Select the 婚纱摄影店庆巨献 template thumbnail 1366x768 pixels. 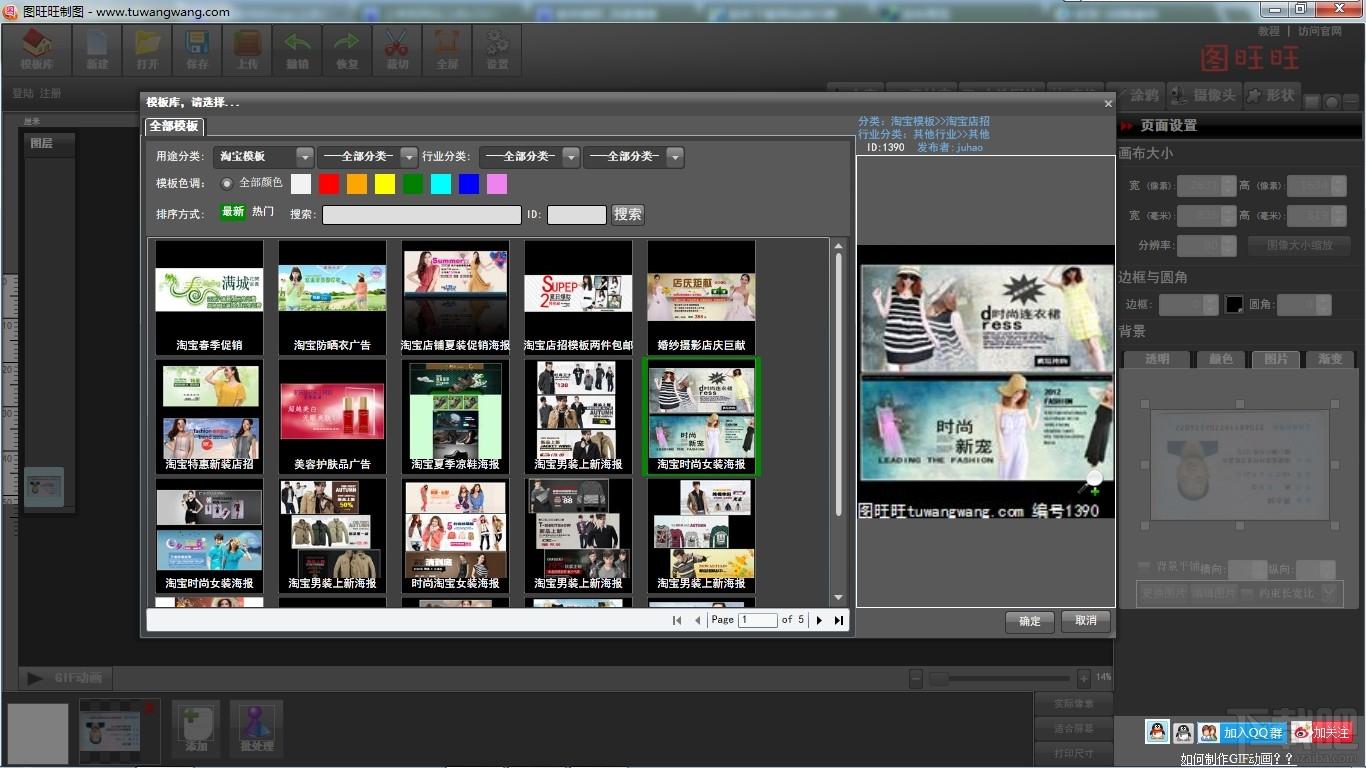pyautogui.click(x=701, y=297)
